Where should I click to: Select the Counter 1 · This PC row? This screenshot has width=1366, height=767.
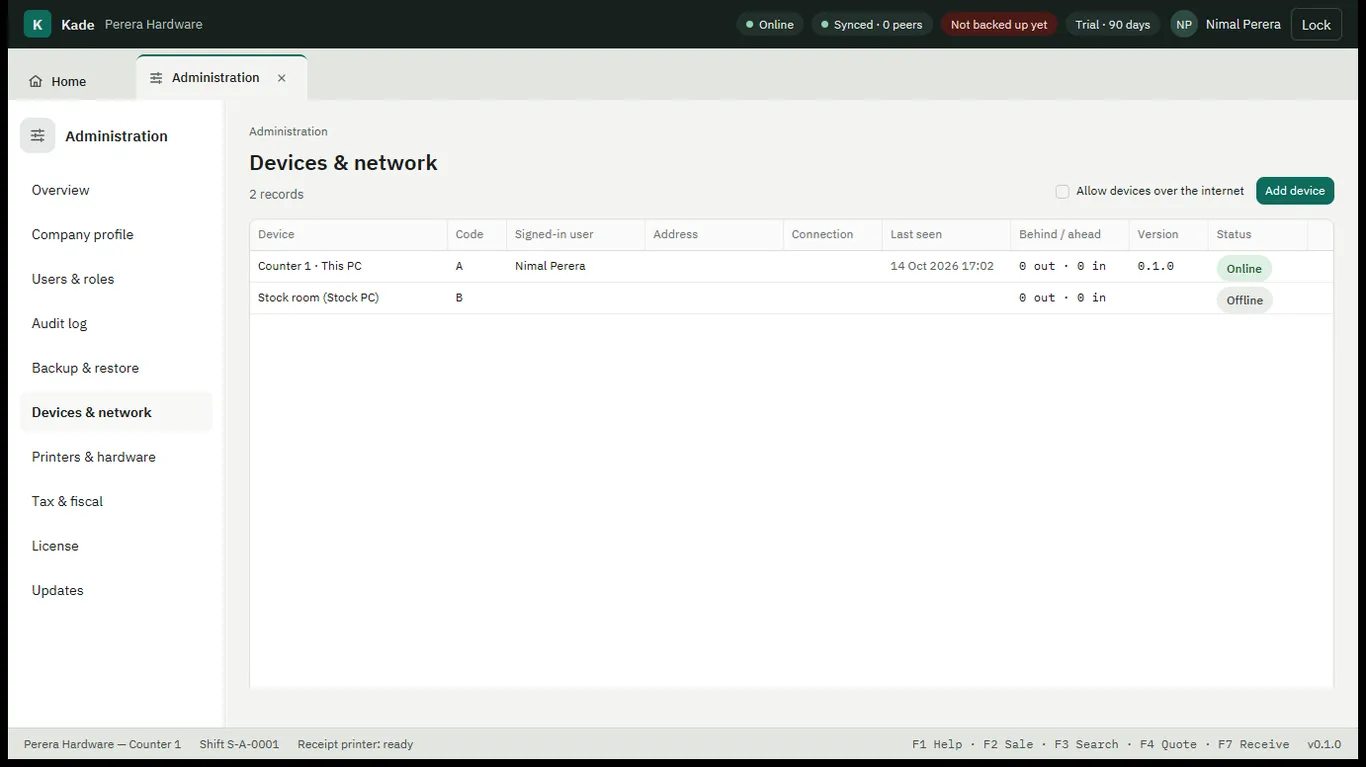click(791, 267)
